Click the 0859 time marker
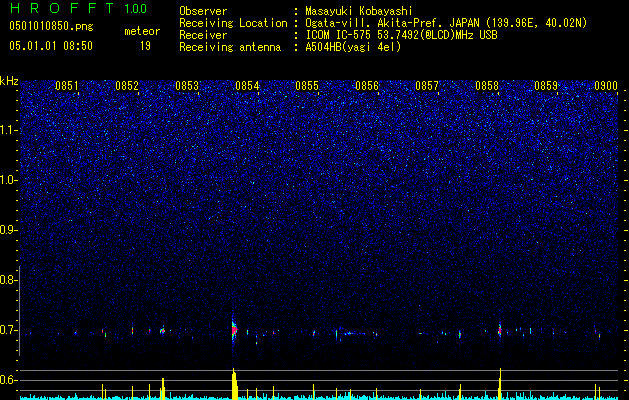 click(x=546, y=86)
